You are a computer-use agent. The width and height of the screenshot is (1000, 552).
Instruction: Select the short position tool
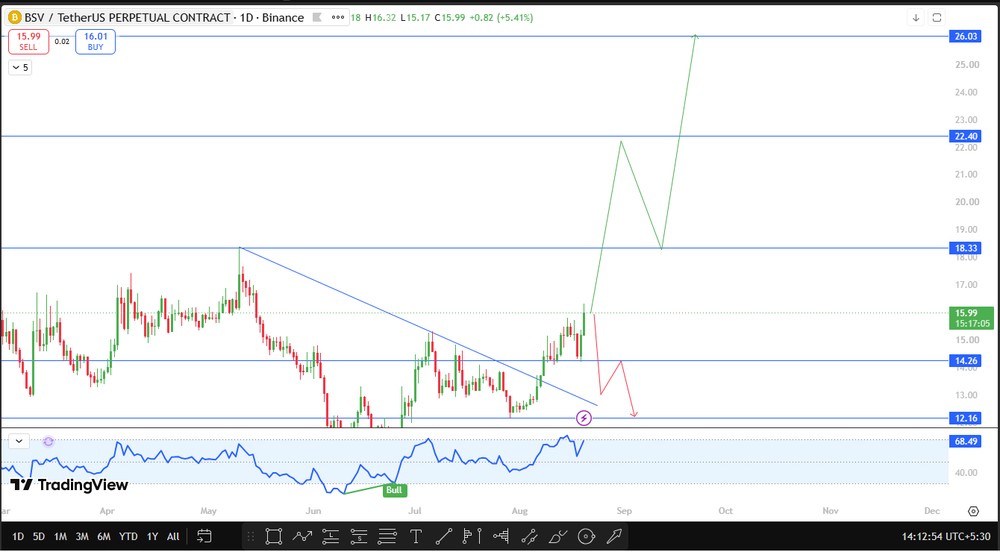point(359,536)
